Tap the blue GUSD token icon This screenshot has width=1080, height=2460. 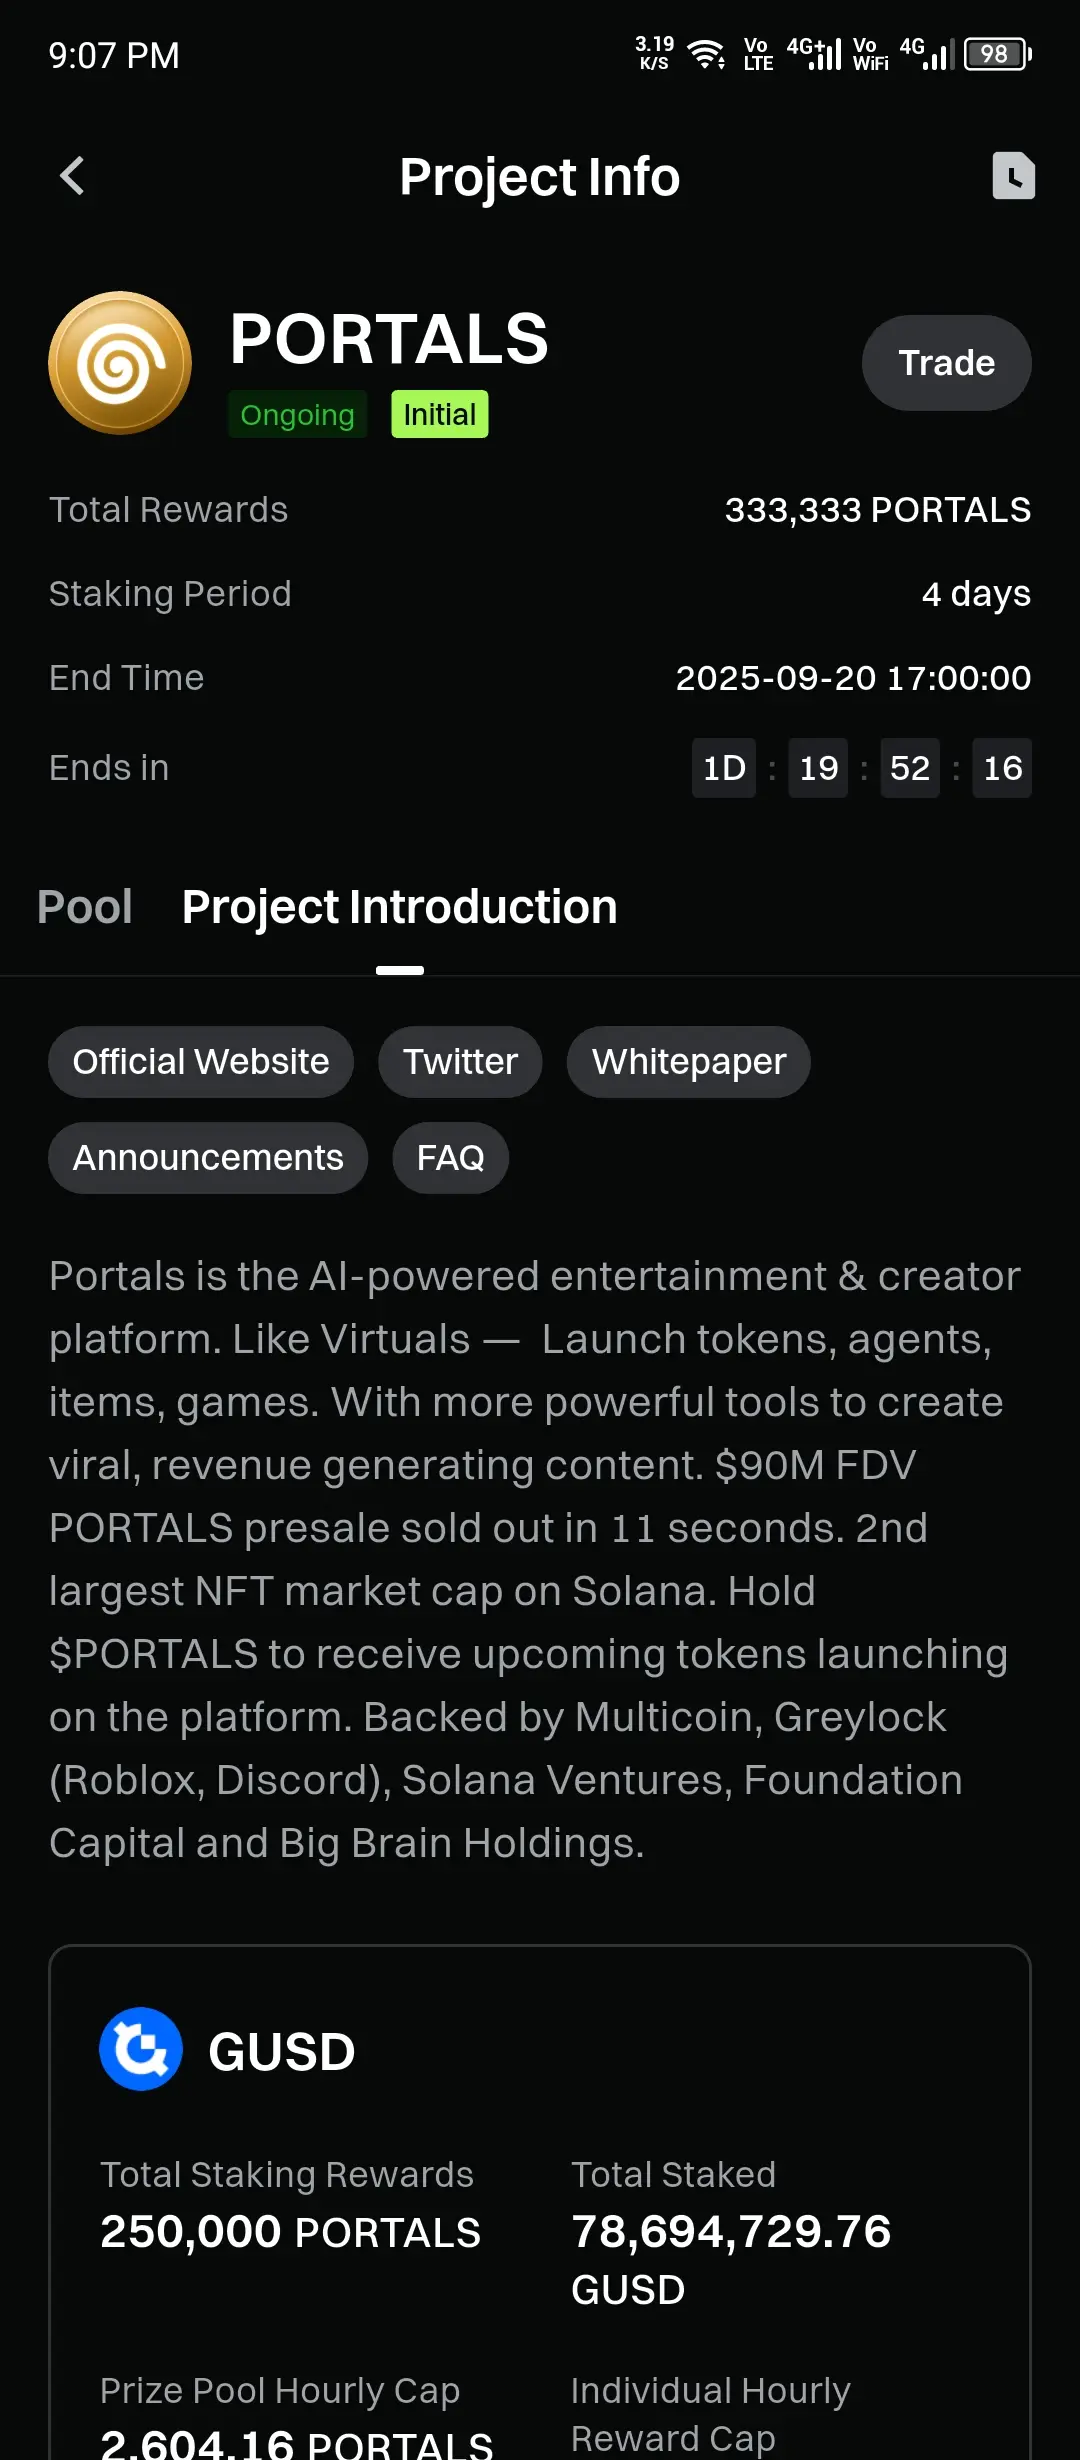coord(141,2049)
